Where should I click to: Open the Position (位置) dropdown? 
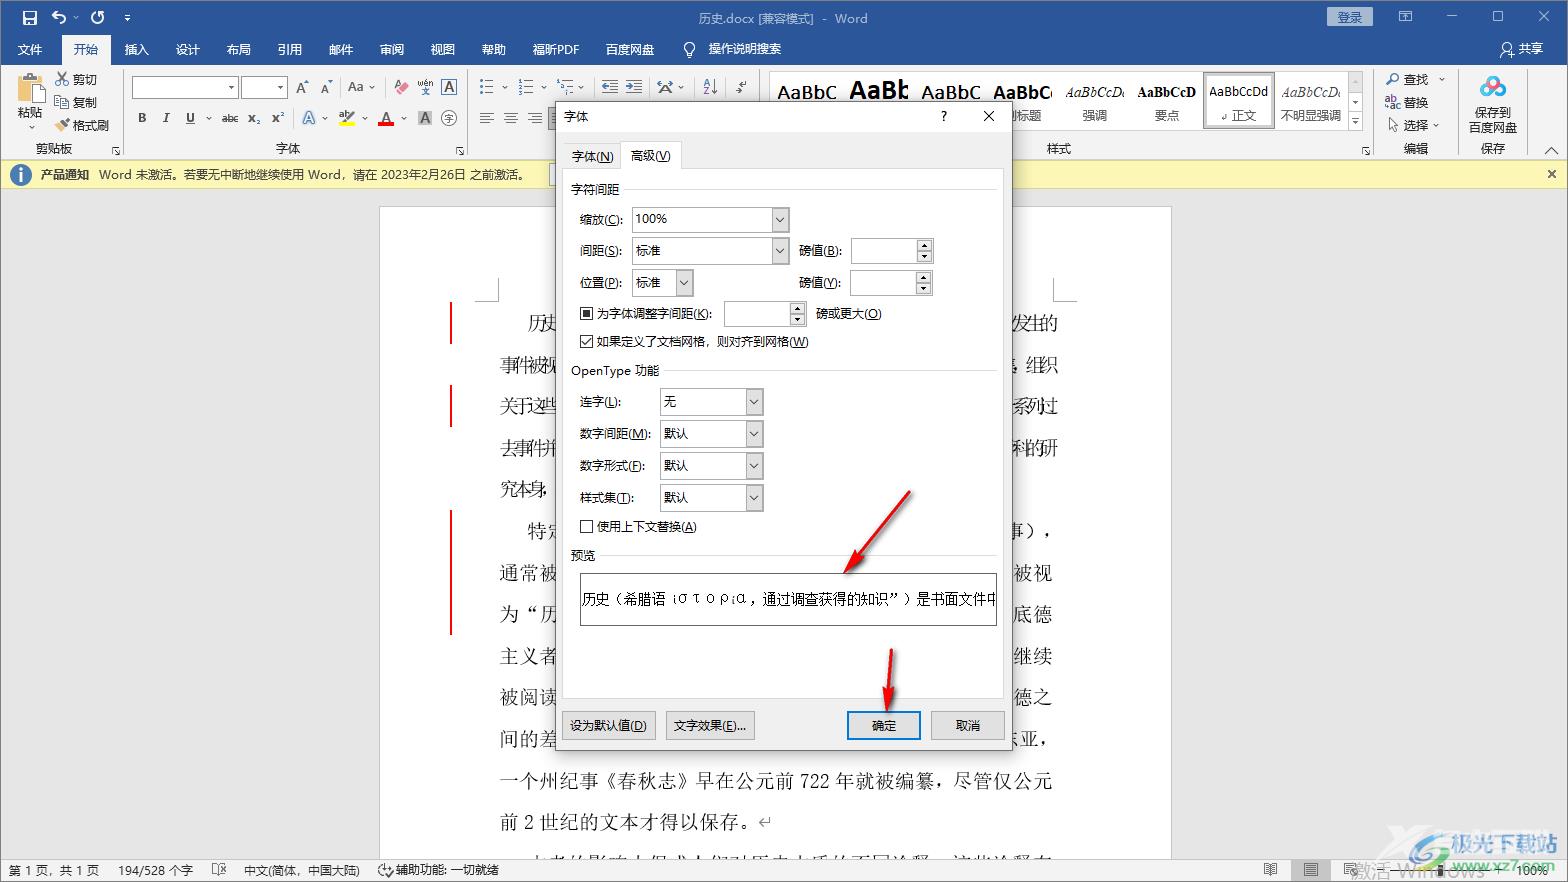pos(684,283)
